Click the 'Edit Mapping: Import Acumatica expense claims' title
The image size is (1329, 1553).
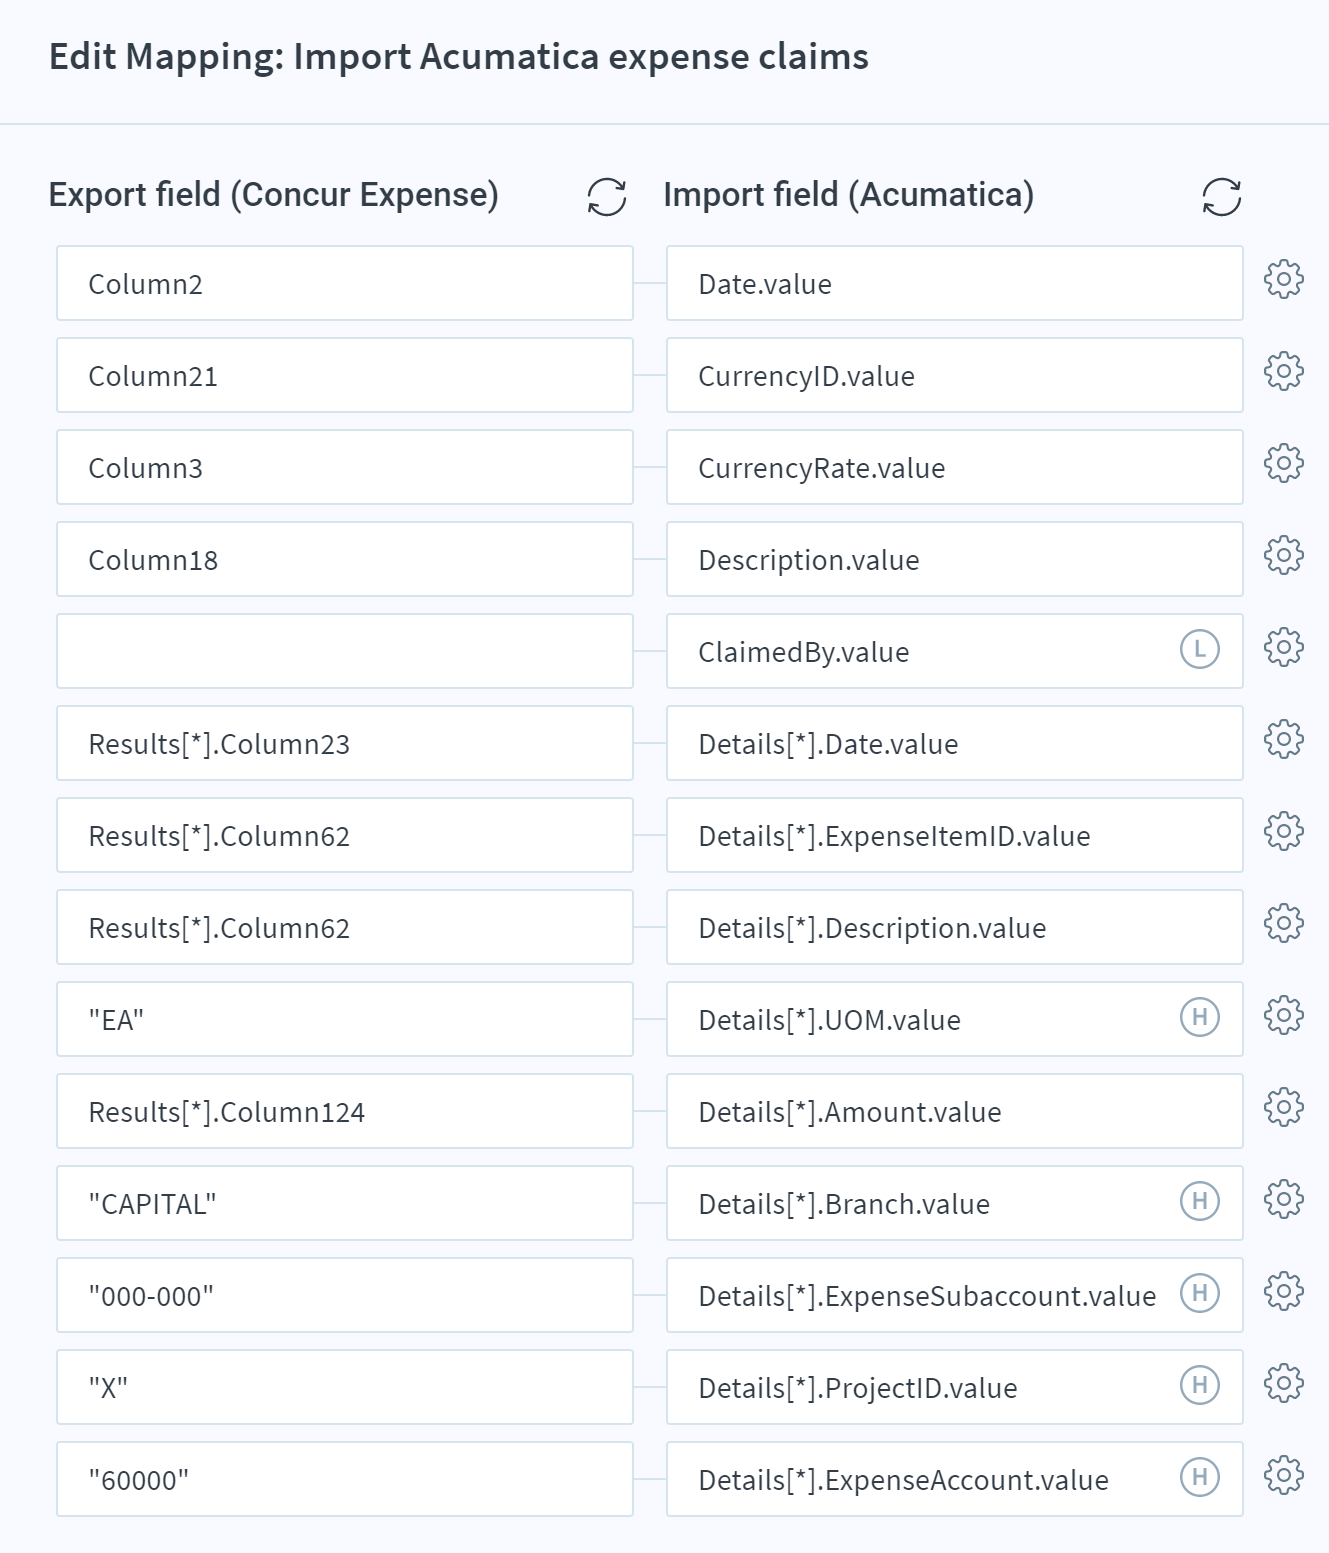(459, 57)
